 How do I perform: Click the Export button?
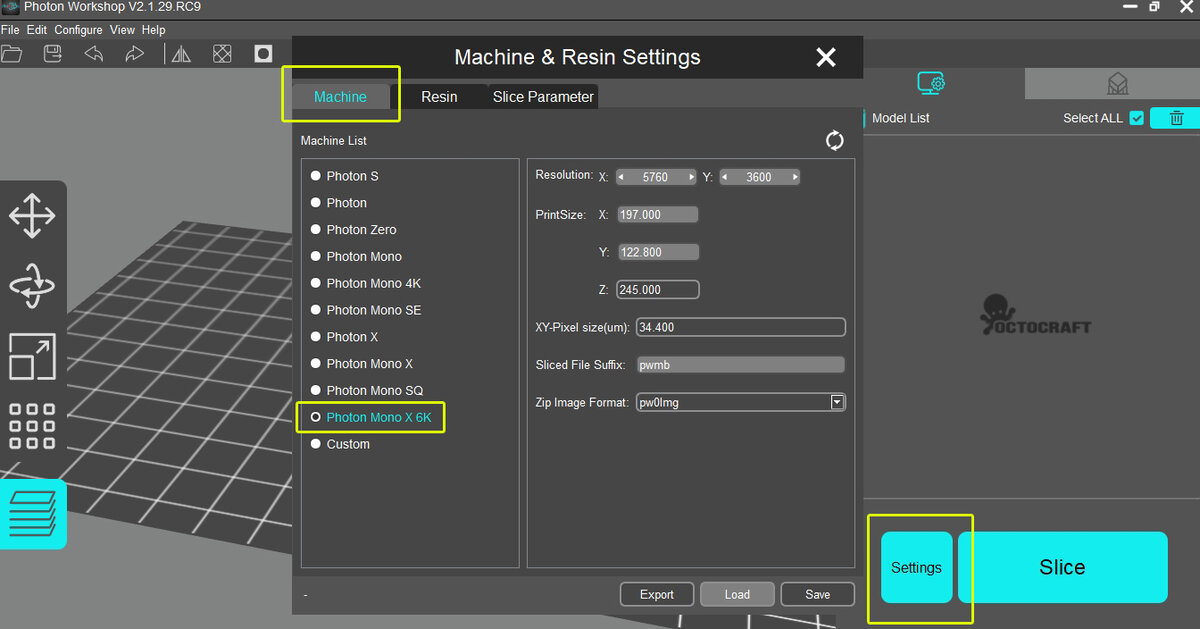coord(657,594)
